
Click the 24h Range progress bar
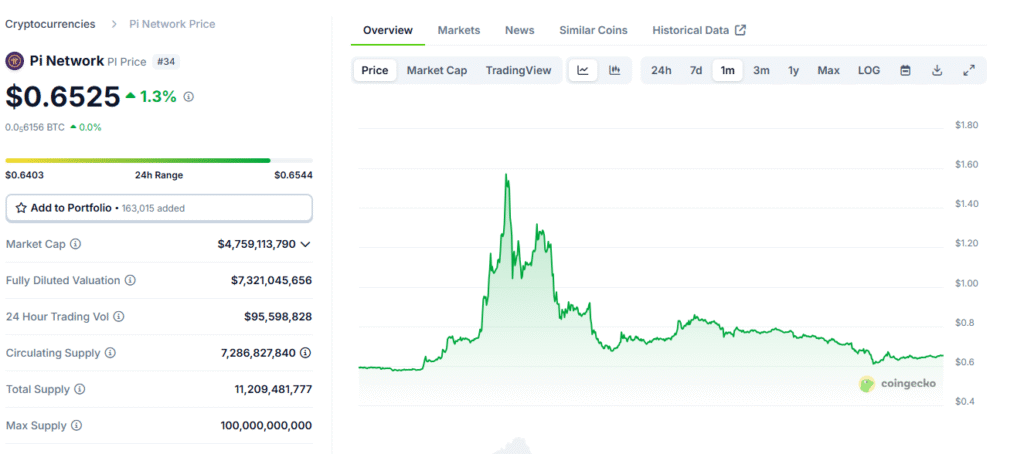coord(159,160)
